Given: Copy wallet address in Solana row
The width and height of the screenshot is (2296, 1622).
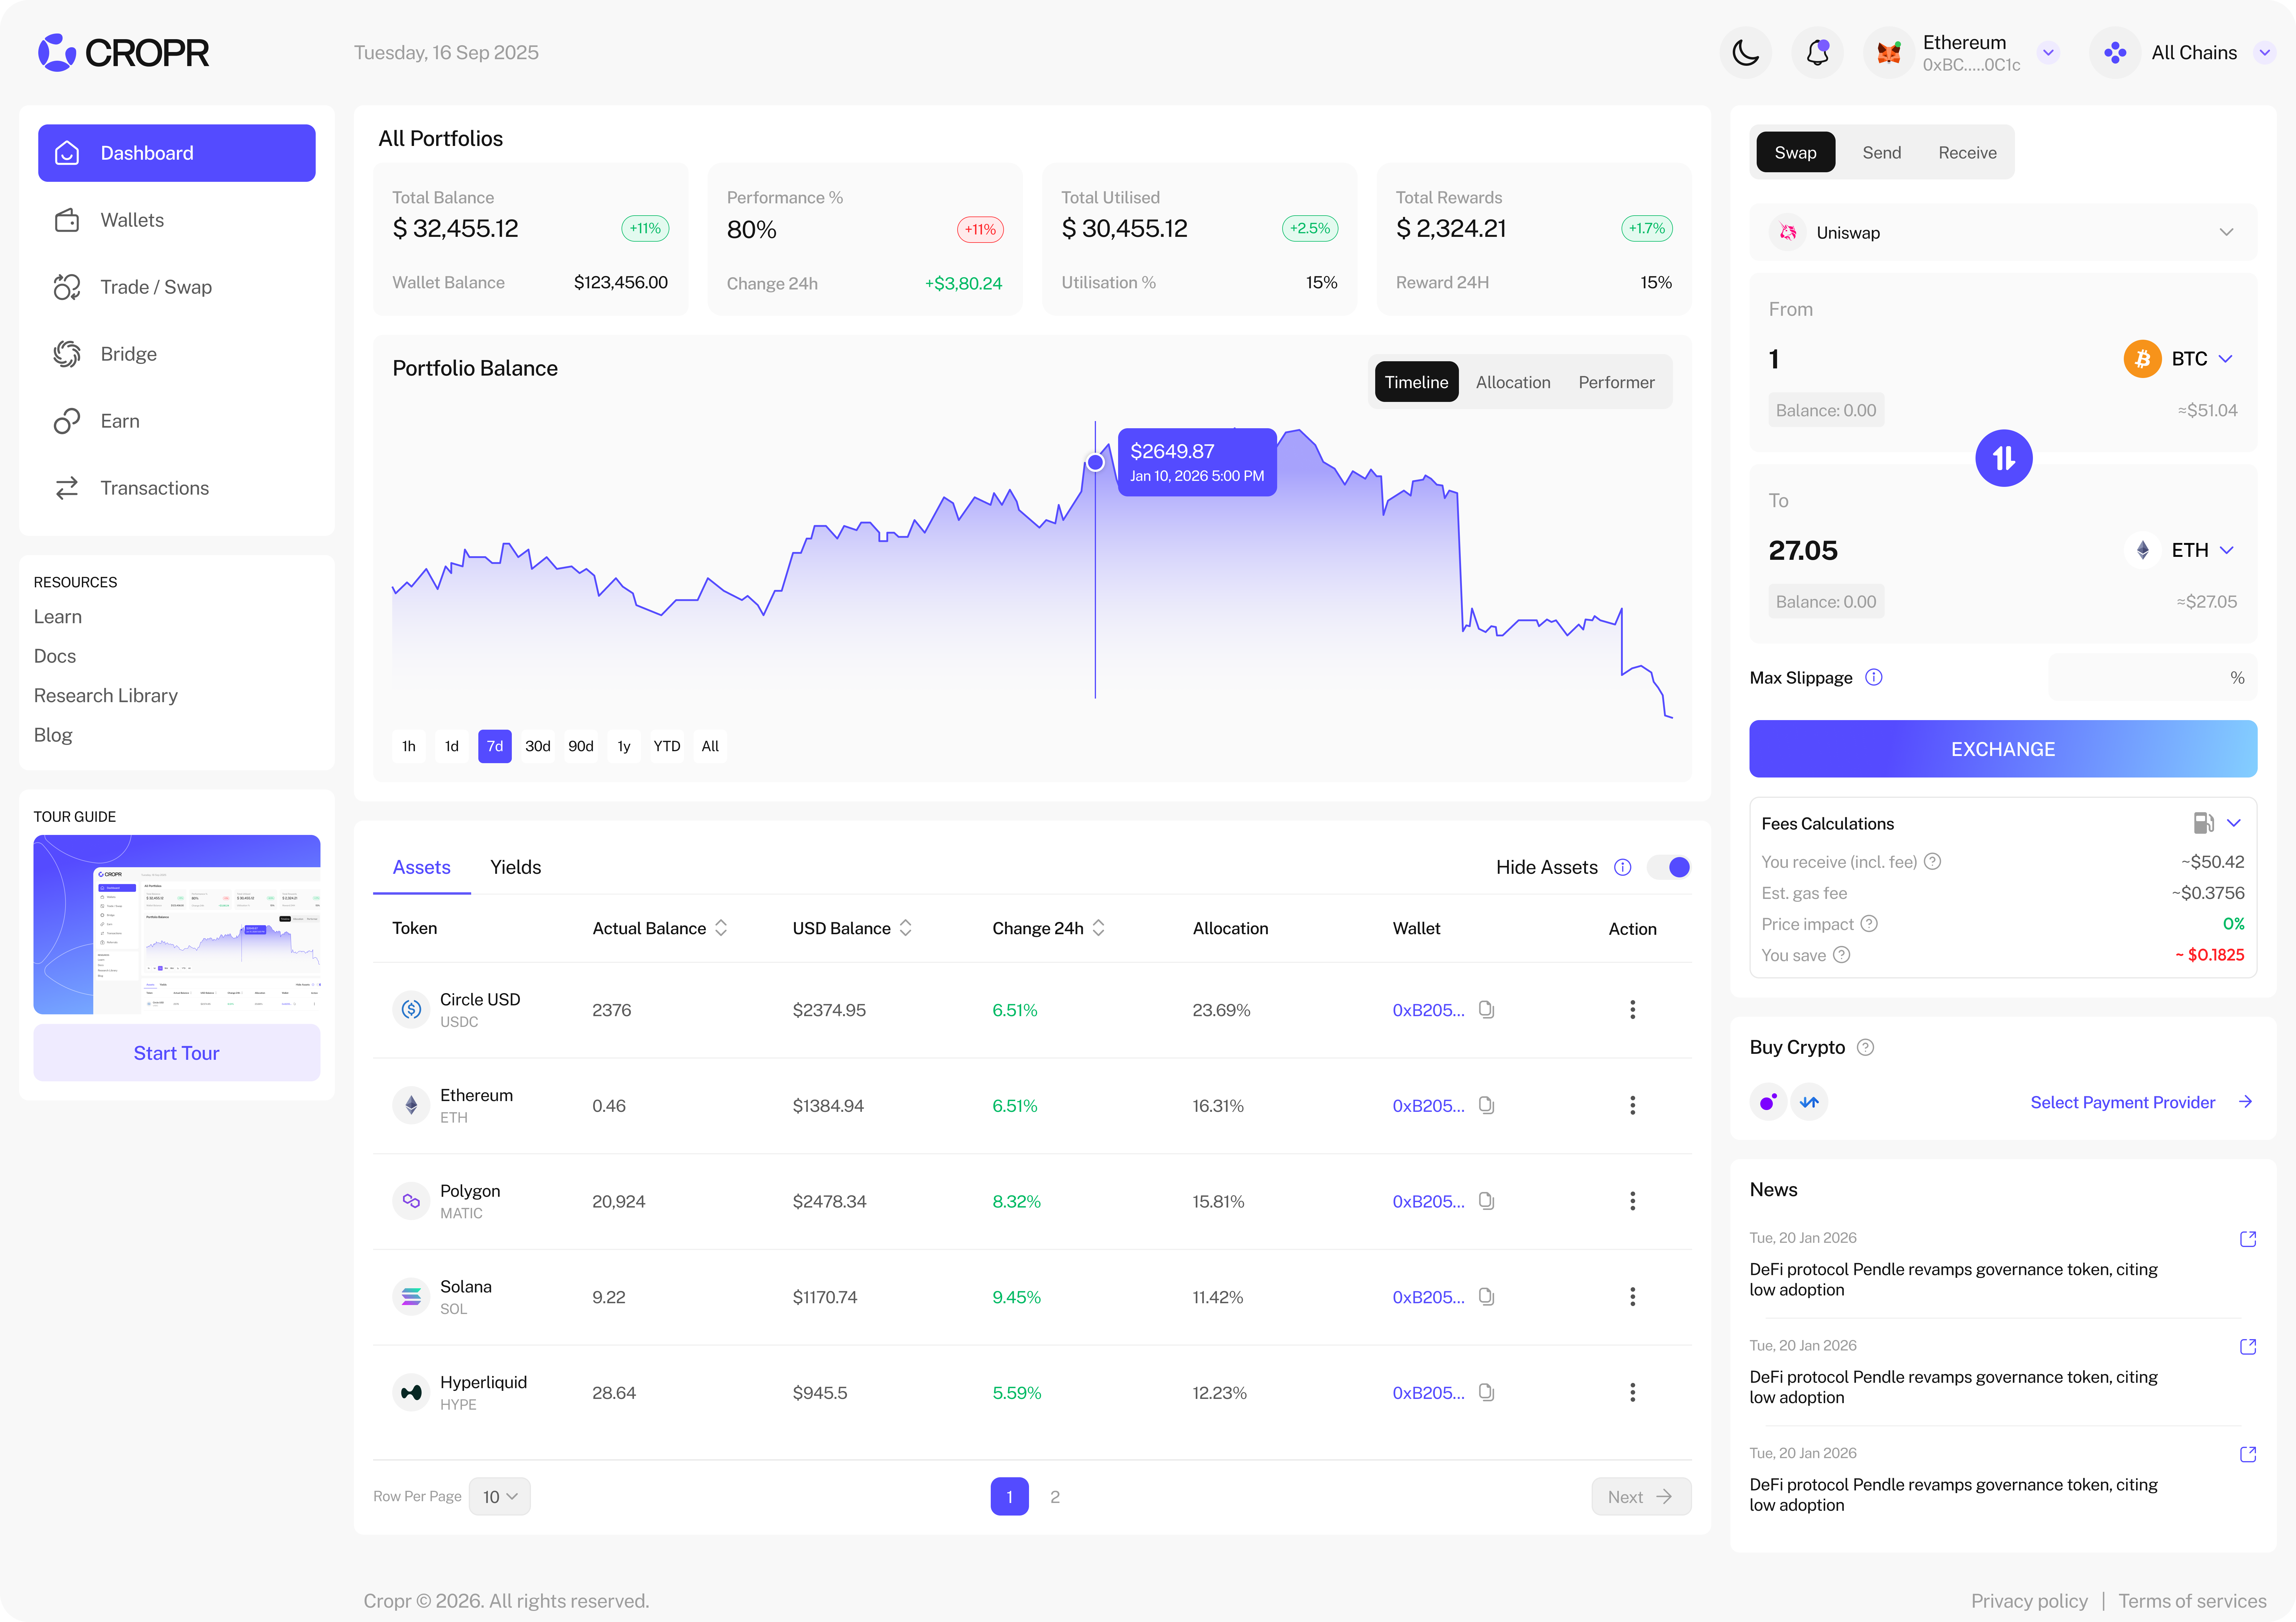Looking at the screenshot, I should 1487,1297.
